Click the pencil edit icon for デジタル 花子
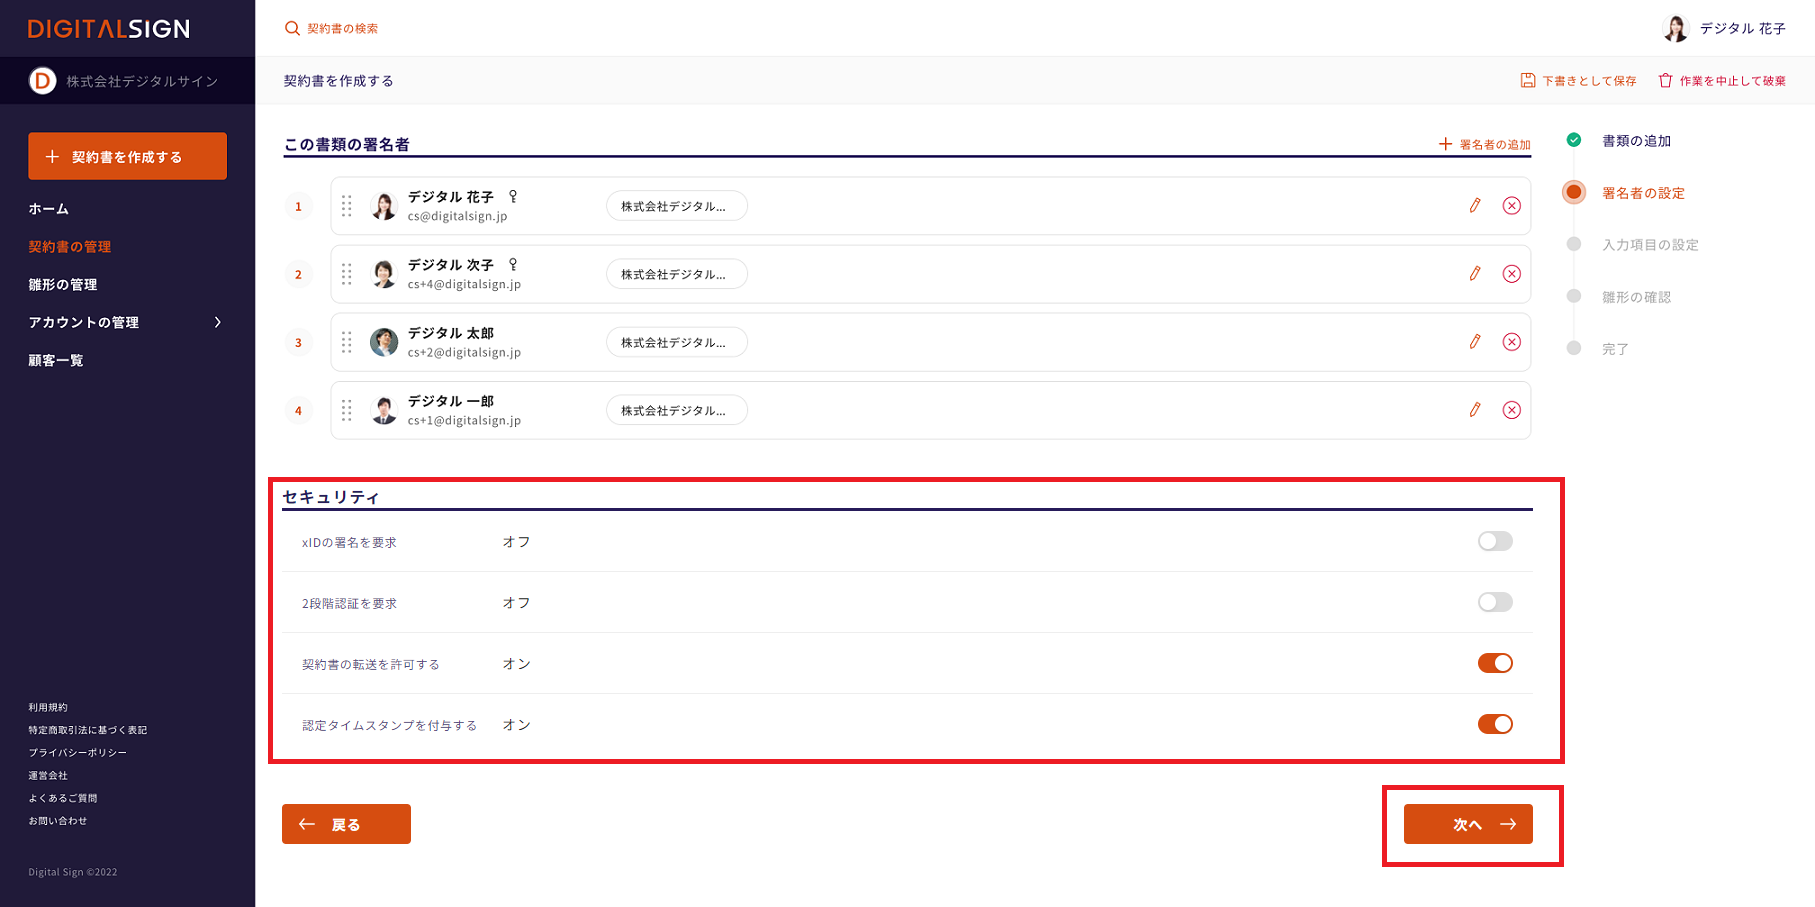1815x907 pixels. pyautogui.click(x=1474, y=206)
